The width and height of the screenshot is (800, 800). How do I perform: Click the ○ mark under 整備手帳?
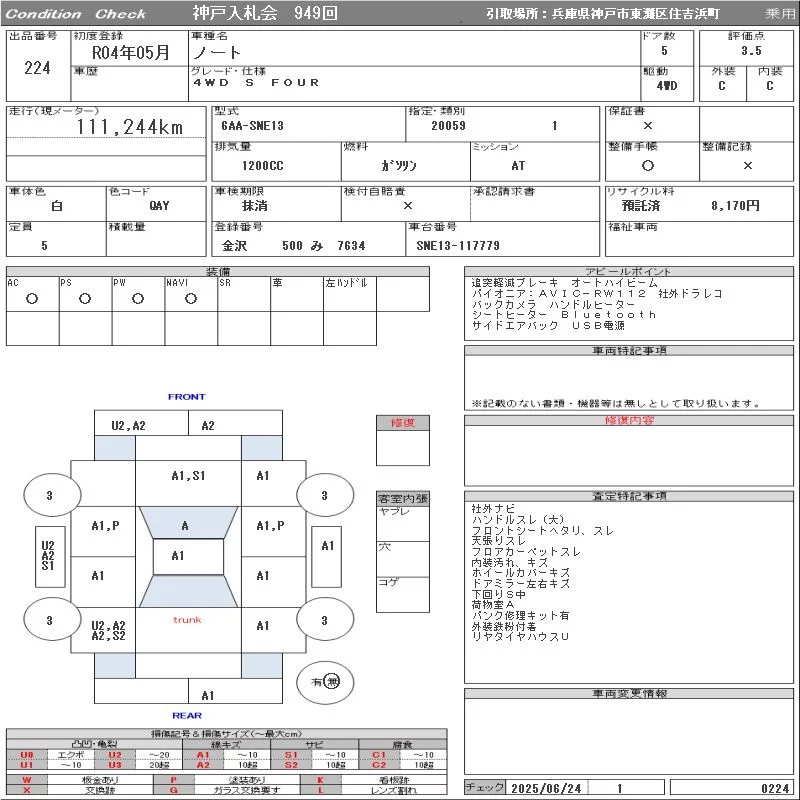pyautogui.click(x=647, y=165)
